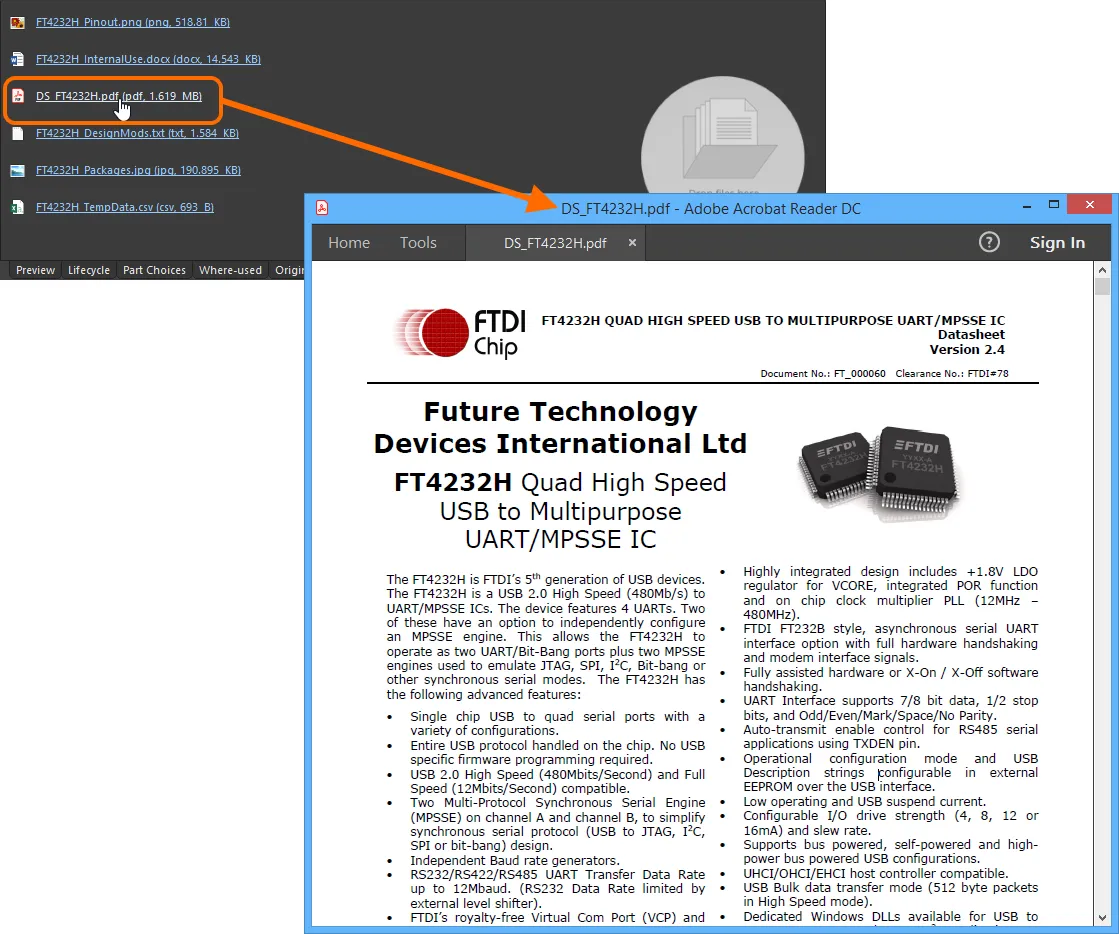This screenshot has height=934, width=1119.
Task: Select the Word document icon for FT4232H_InternalUse.docx
Action: pyautogui.click(x=17, y=58)
